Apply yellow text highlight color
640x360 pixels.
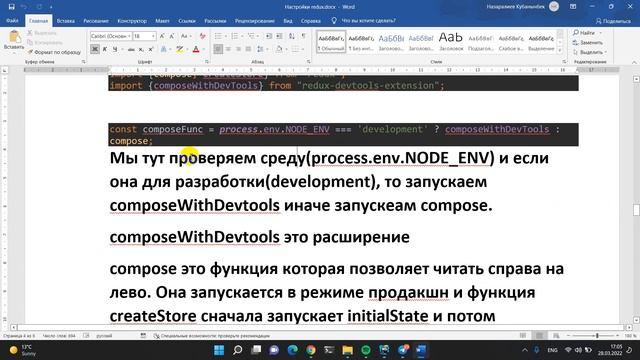179,49
